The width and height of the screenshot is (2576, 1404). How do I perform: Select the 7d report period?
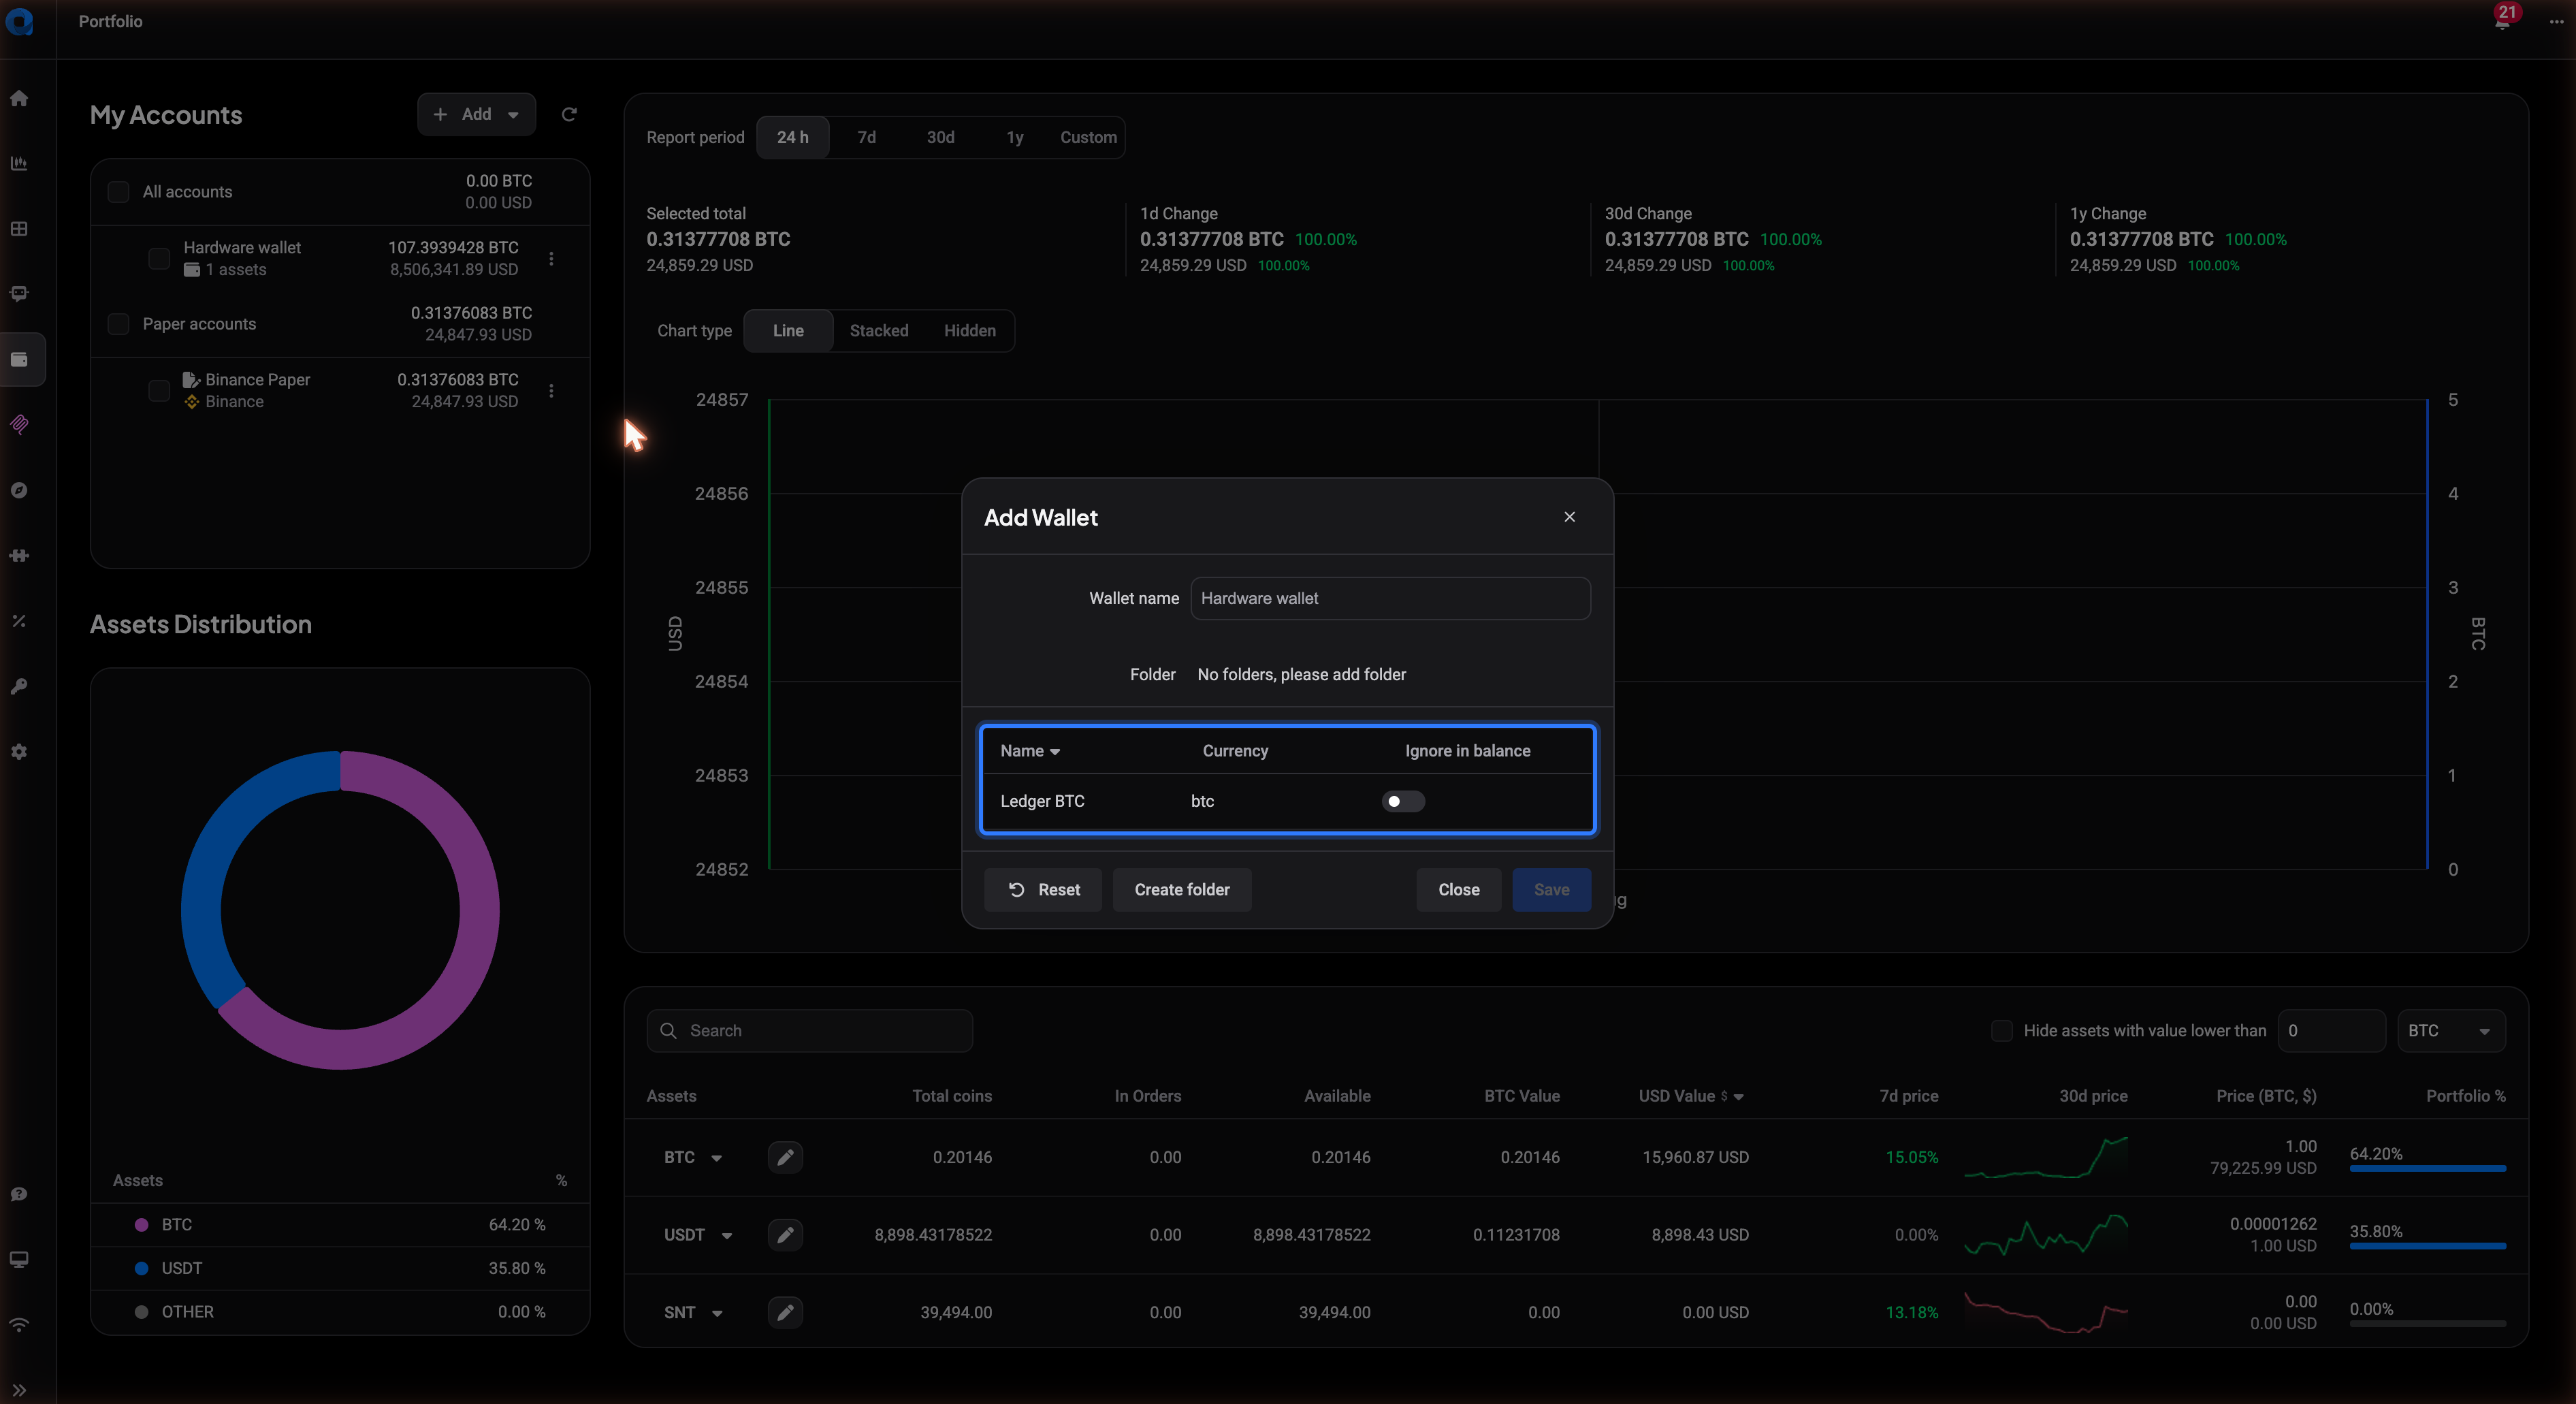click(867, 137)
